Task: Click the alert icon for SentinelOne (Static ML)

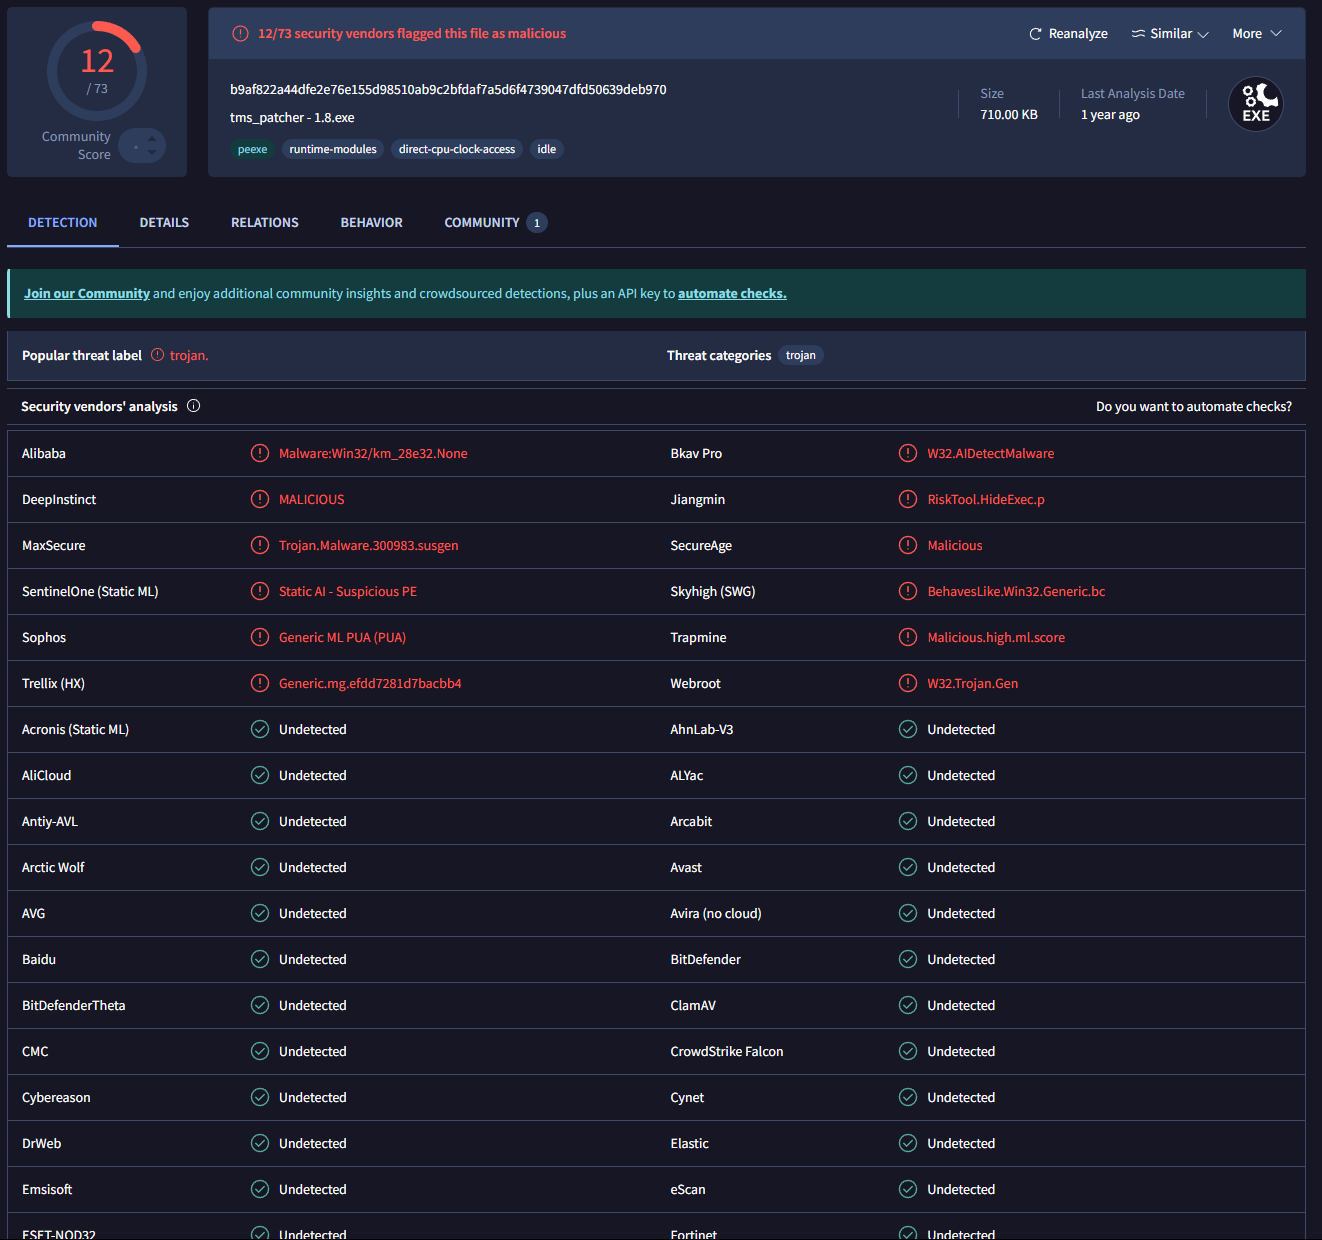Action: (260, 591)
